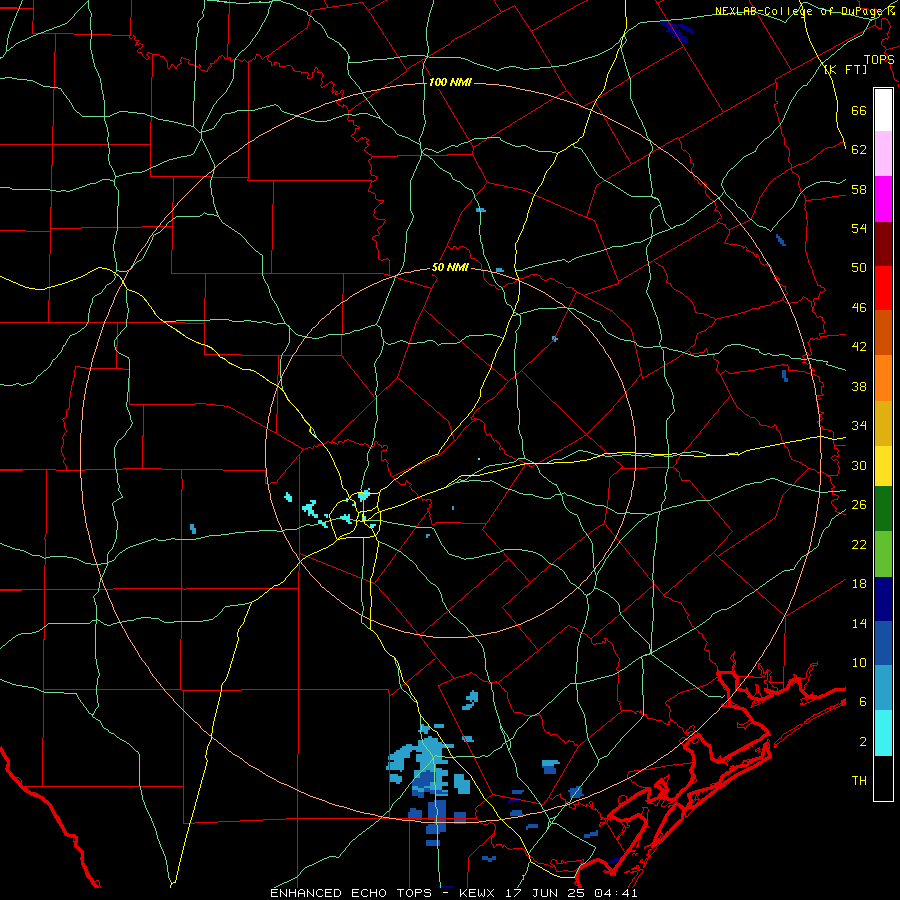Viewport: 900px width, 900px height.
Task: Click the legend value '22'
Action: (x=859, y=544)
